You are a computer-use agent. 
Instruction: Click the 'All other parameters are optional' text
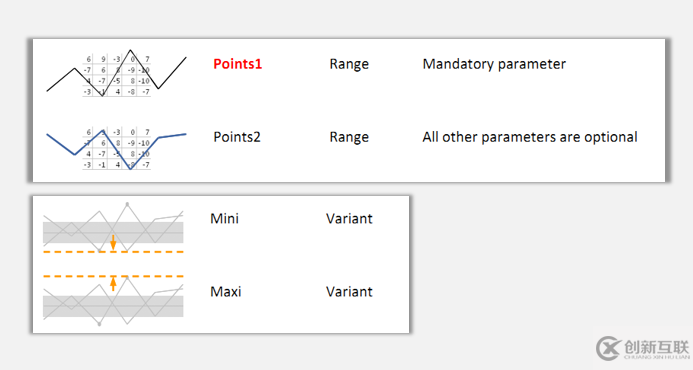529,137
